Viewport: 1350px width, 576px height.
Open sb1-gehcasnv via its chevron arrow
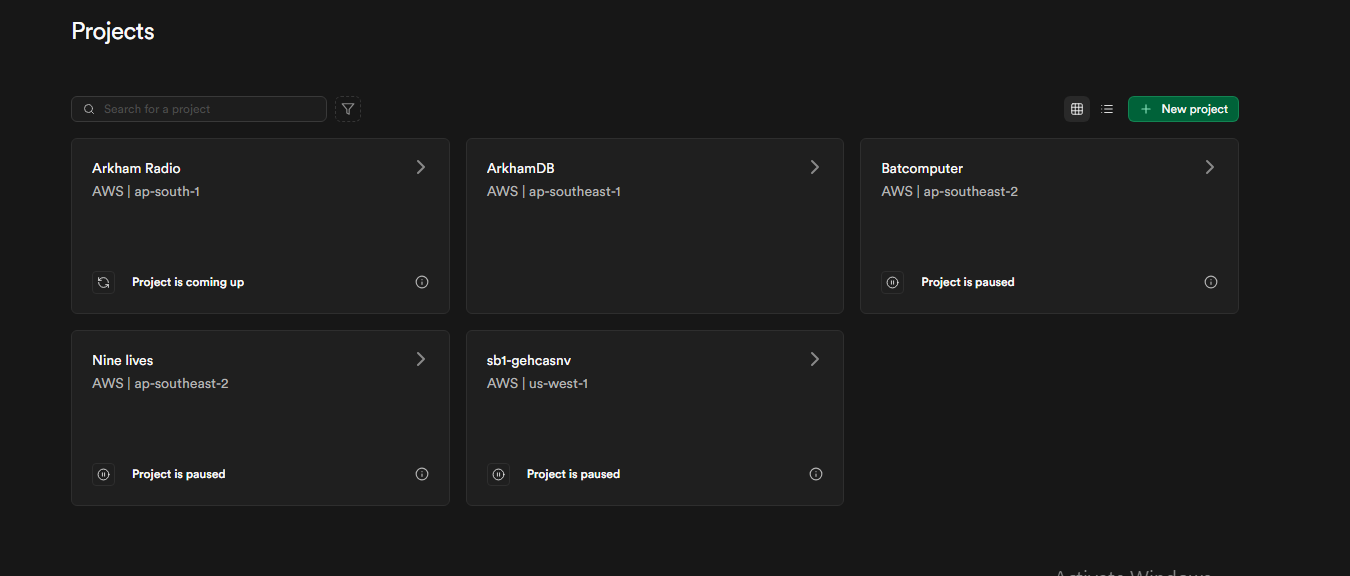click(x=815, y=359)
